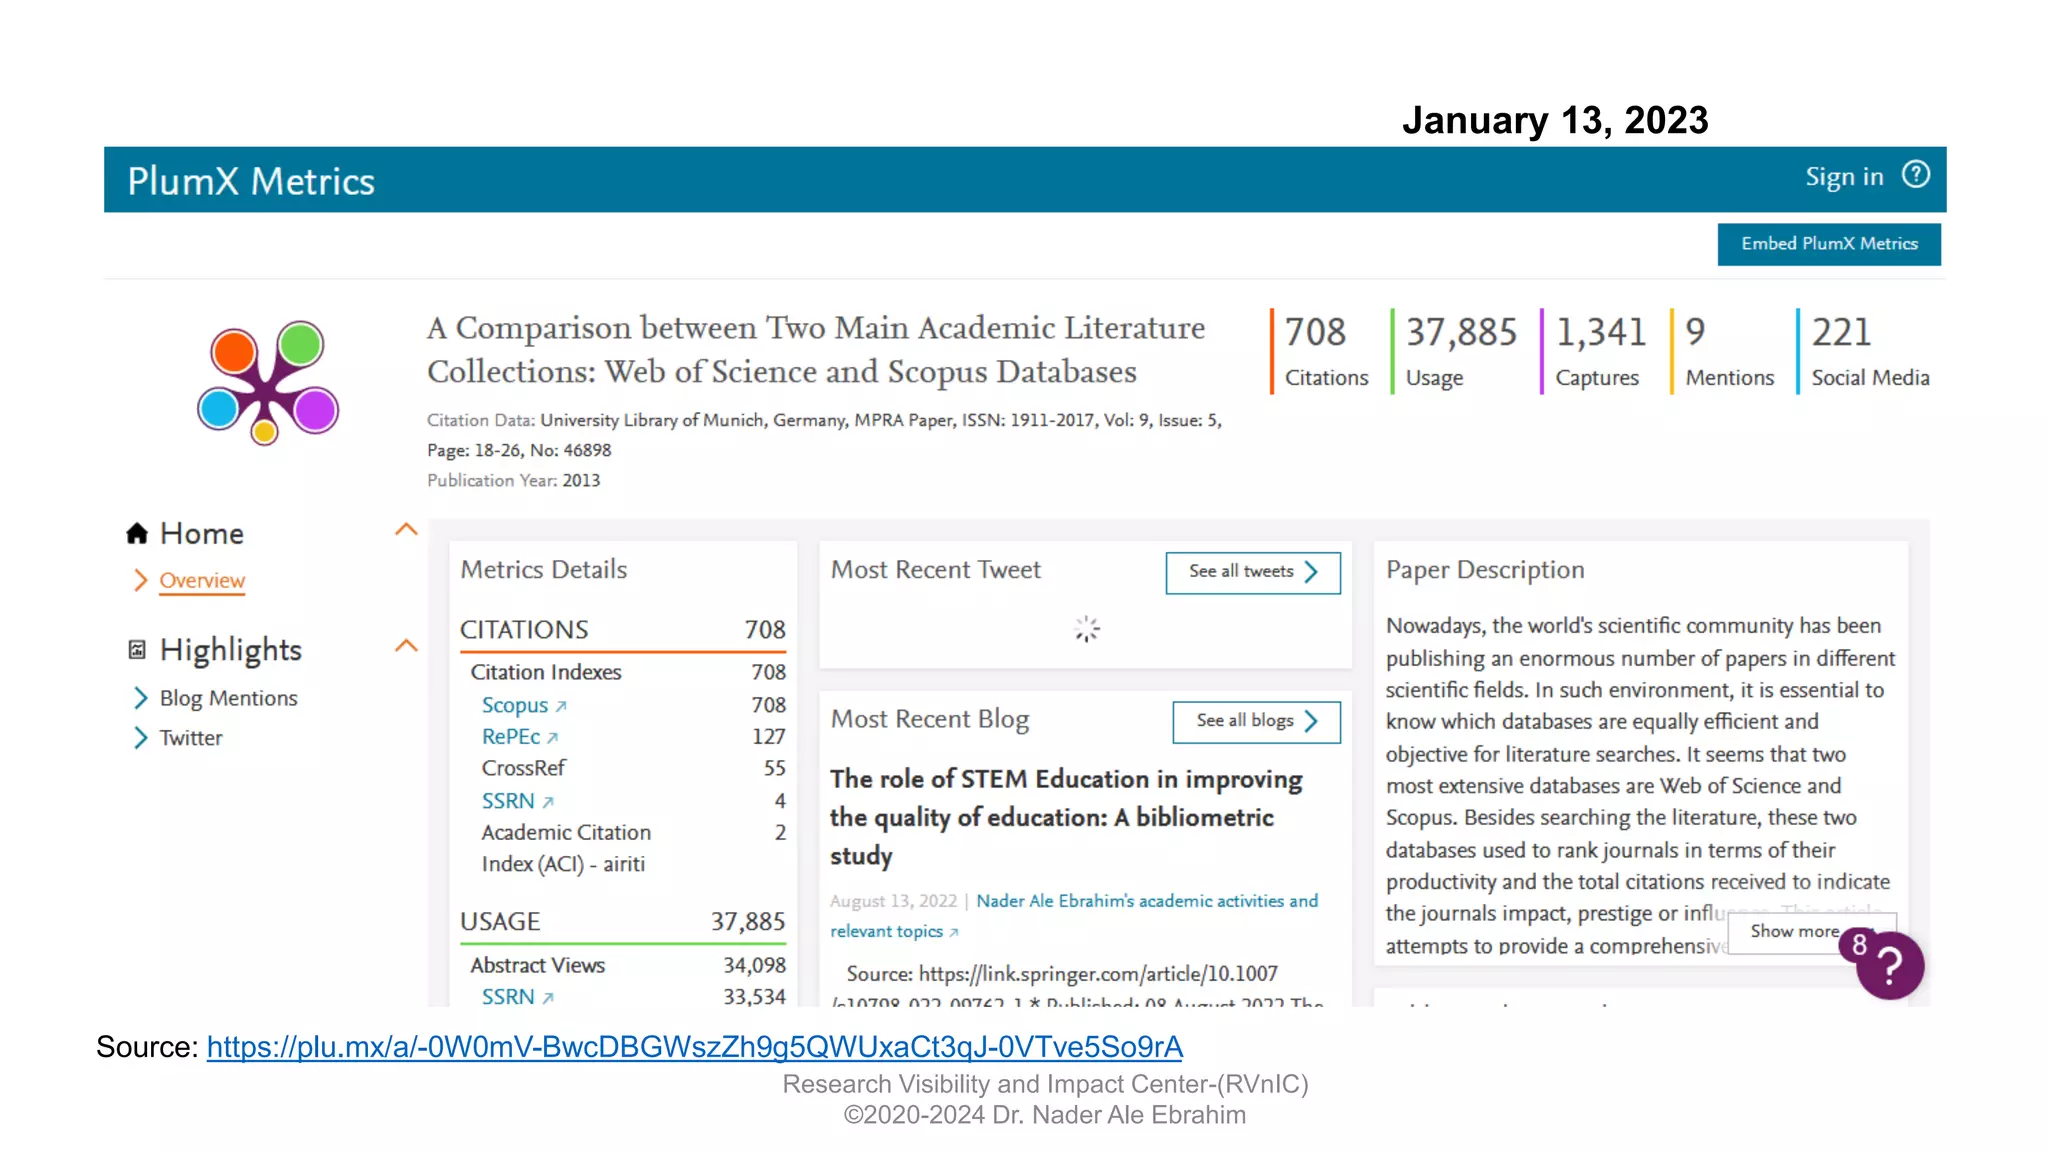Viewport: 2048px width, 1152px height.
Task: Click the Highlights section icon
Action: (x=137, y=650)
